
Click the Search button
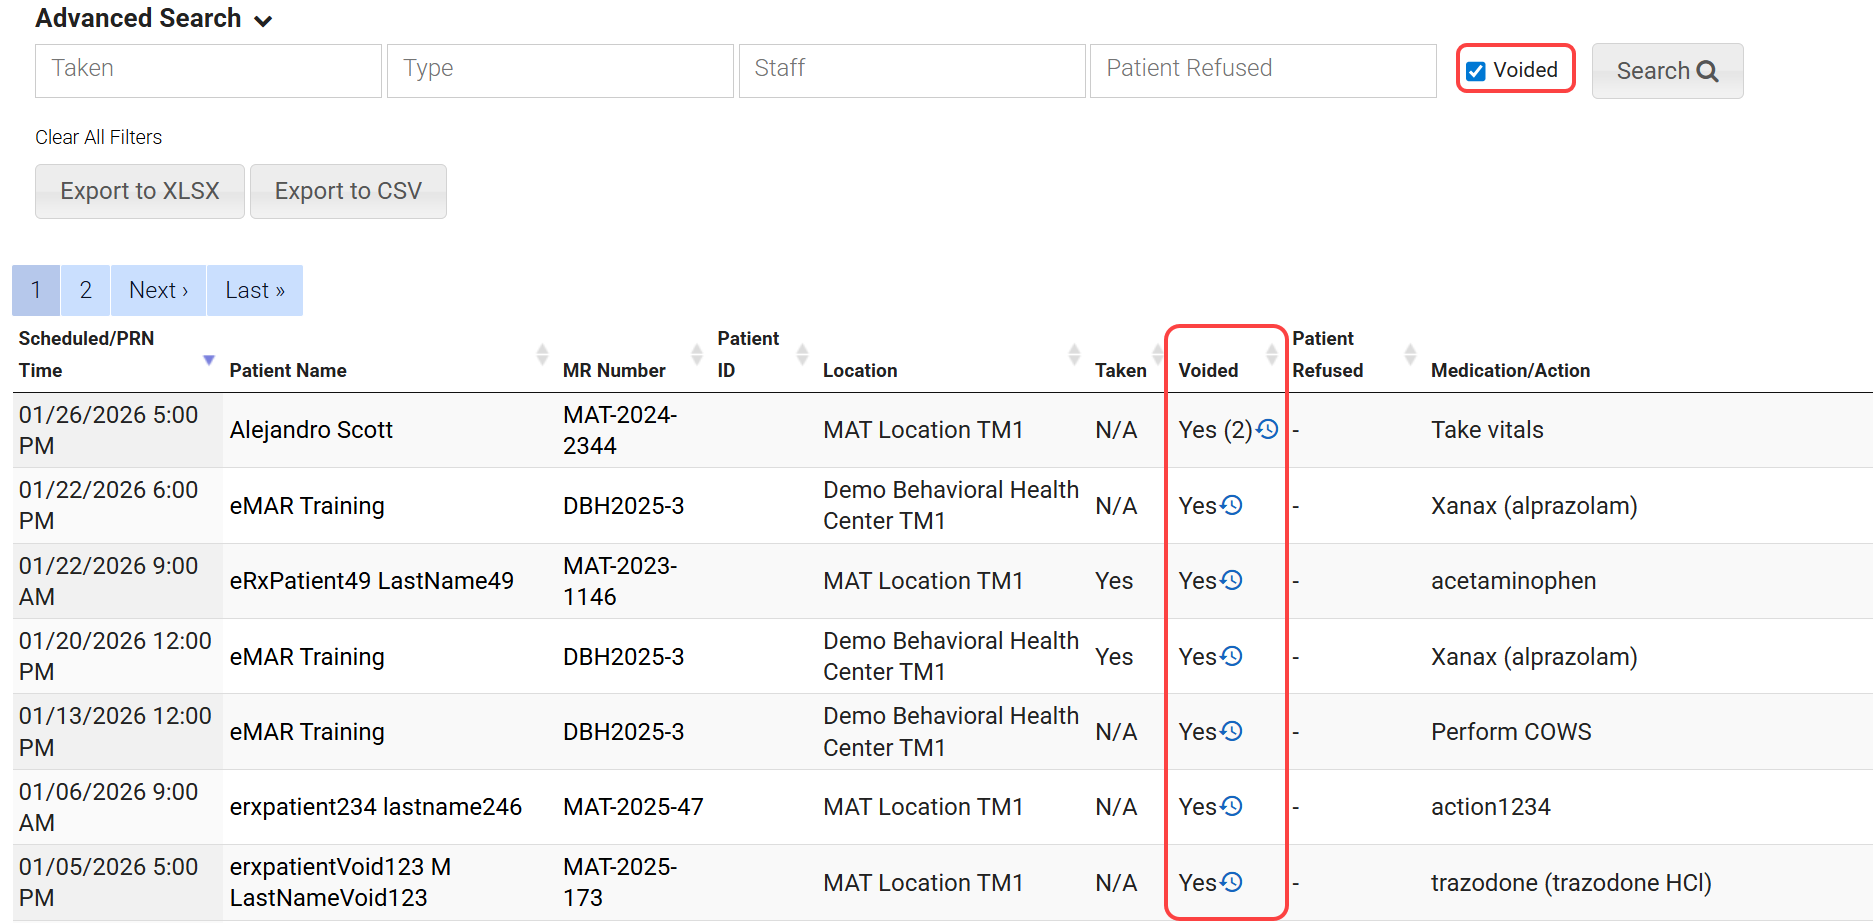click(1666, 71)
